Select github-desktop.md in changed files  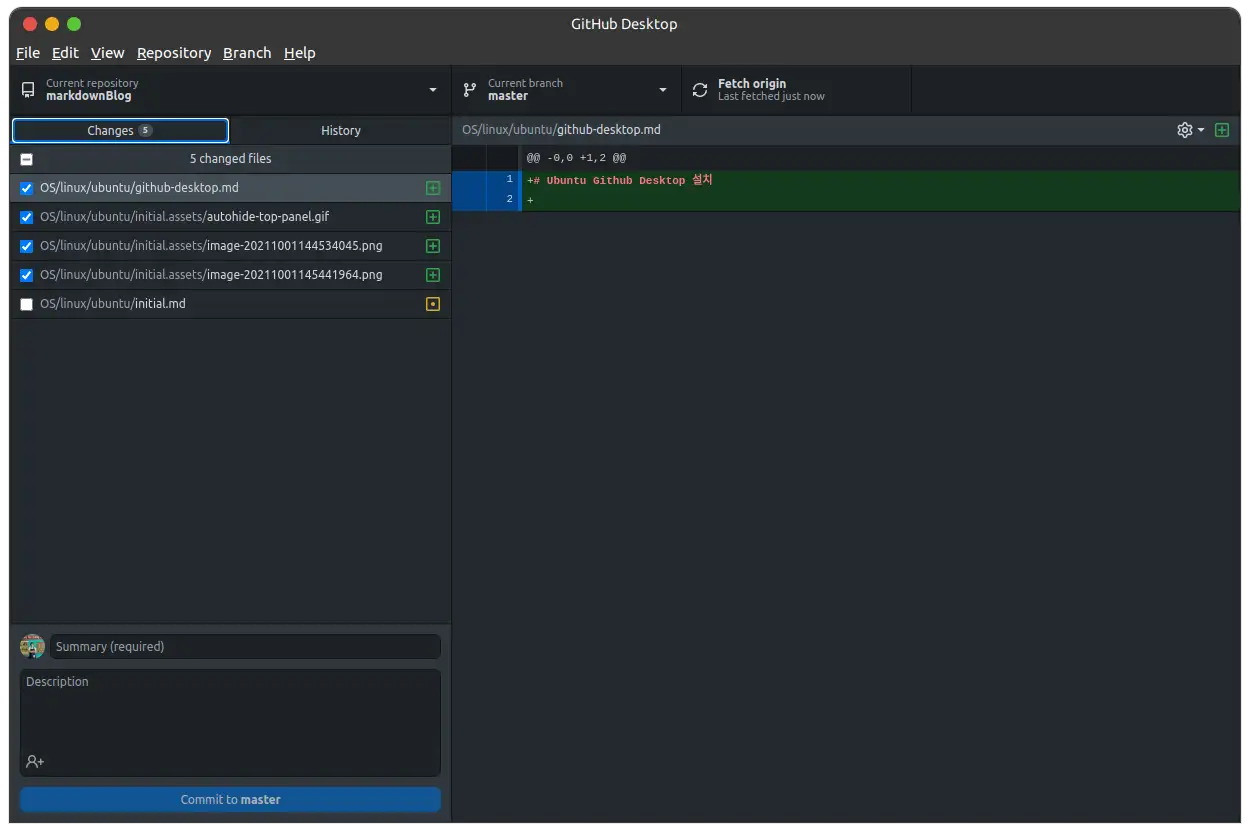coord(230,188)
